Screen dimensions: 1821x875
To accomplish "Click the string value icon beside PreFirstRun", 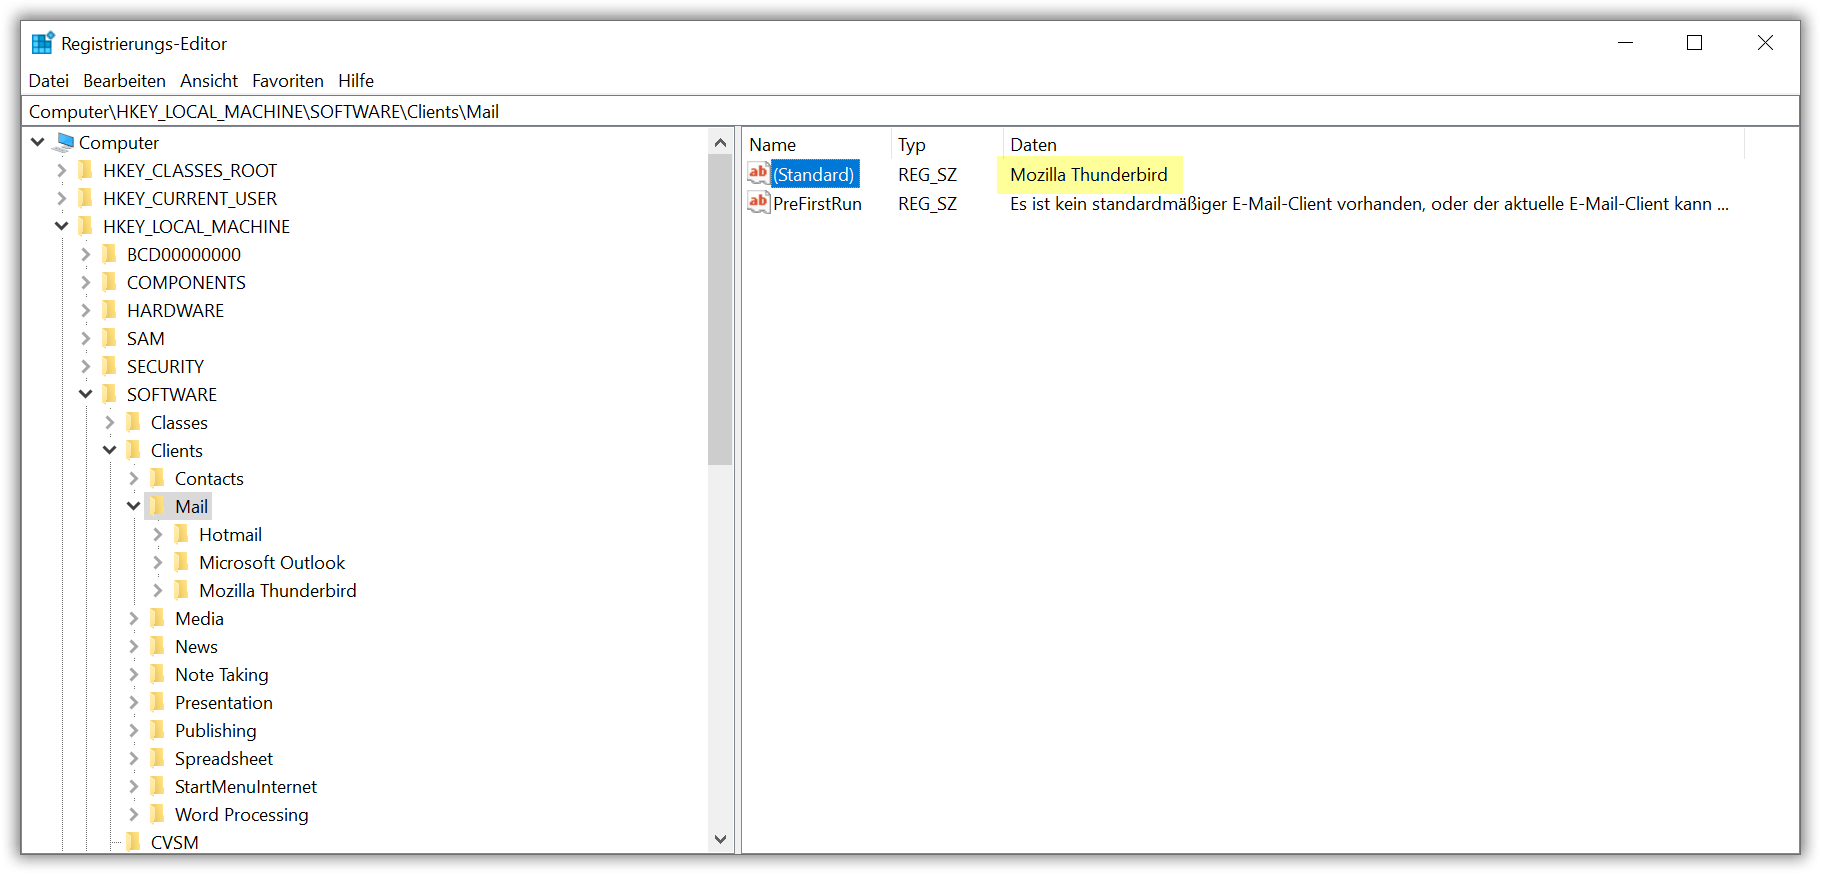I will tap(759, 202).
